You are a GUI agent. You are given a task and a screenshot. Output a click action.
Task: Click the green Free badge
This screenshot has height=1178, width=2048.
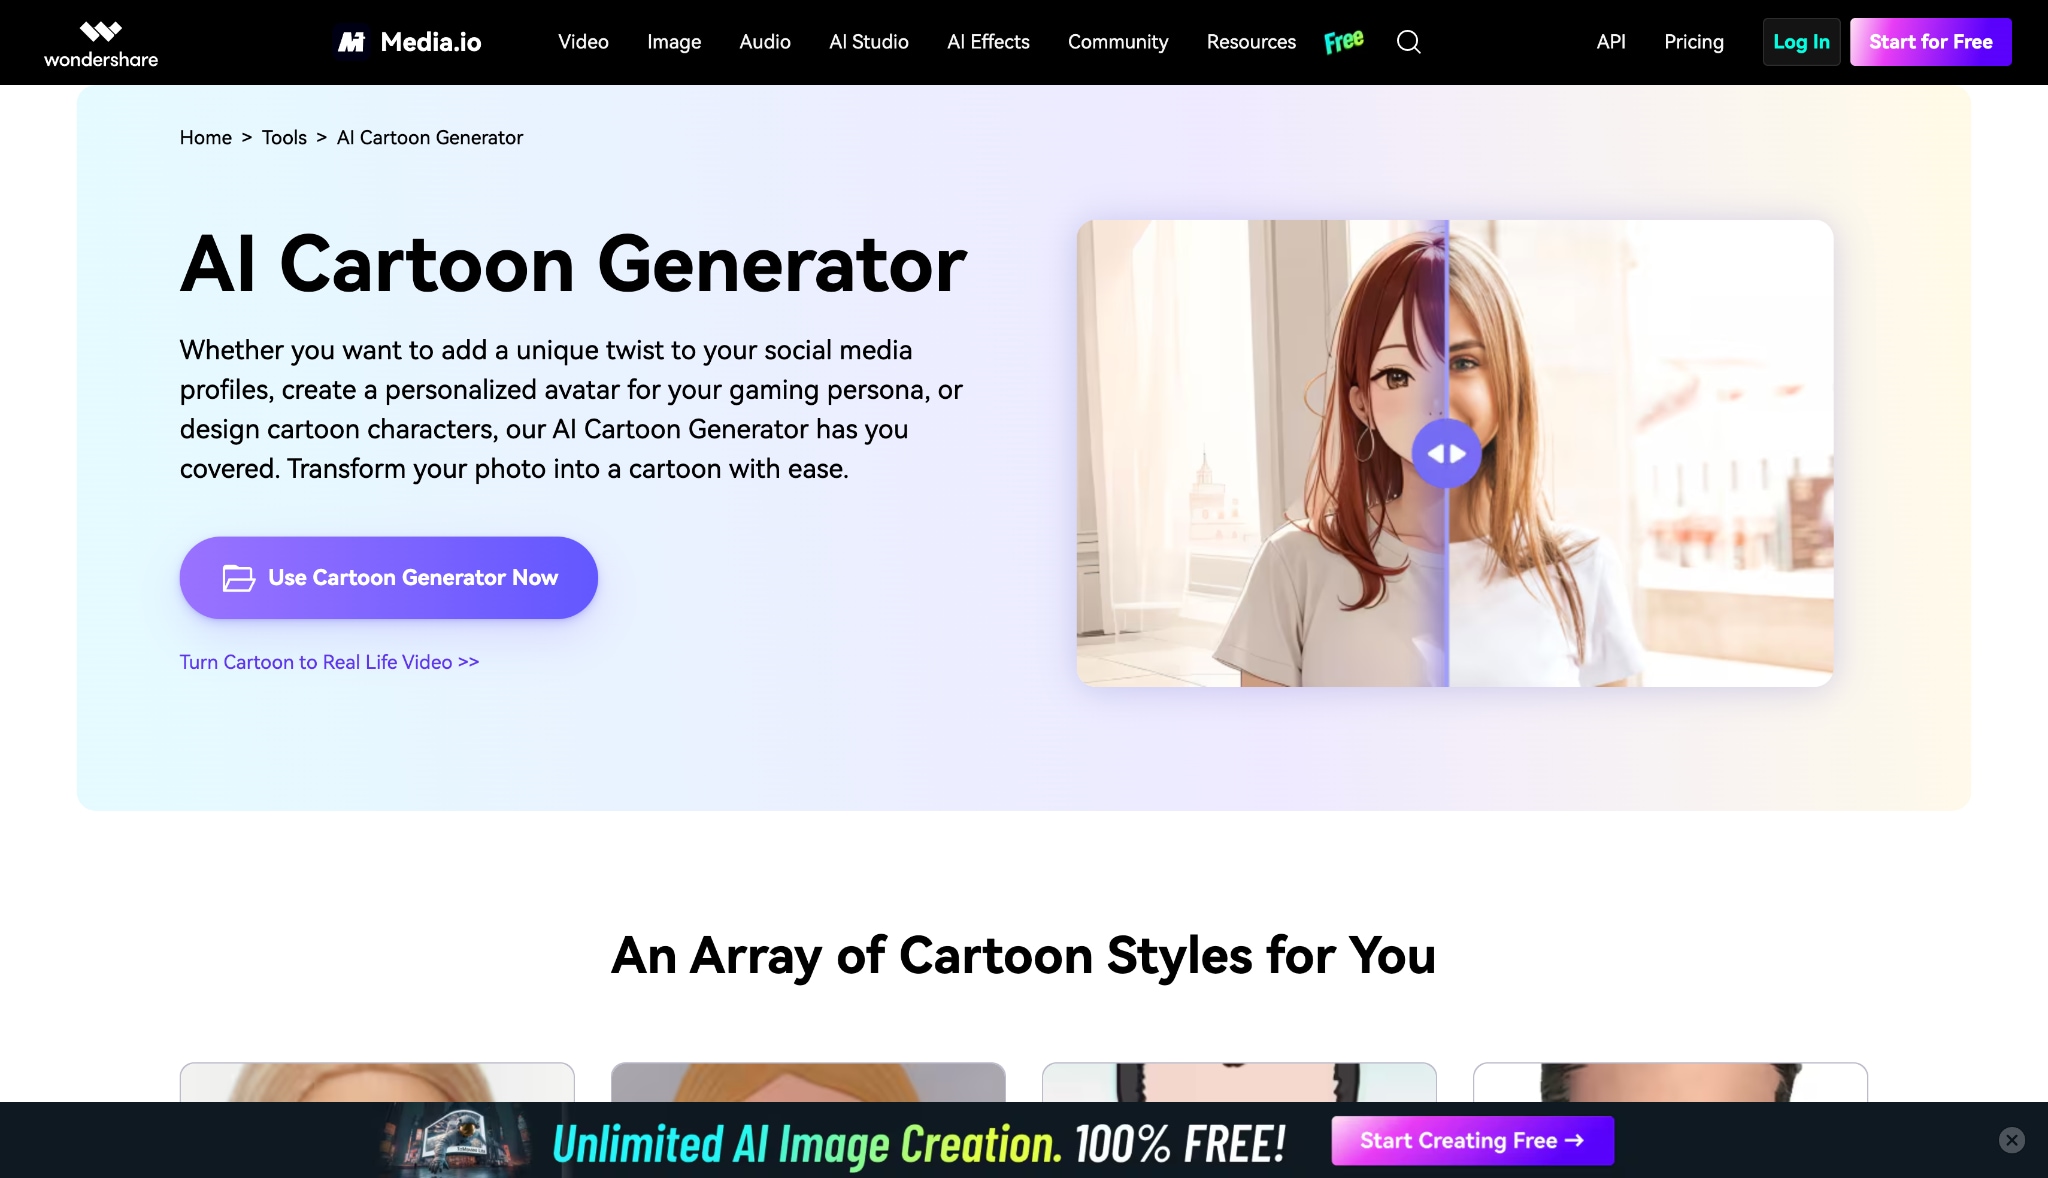1343,41
